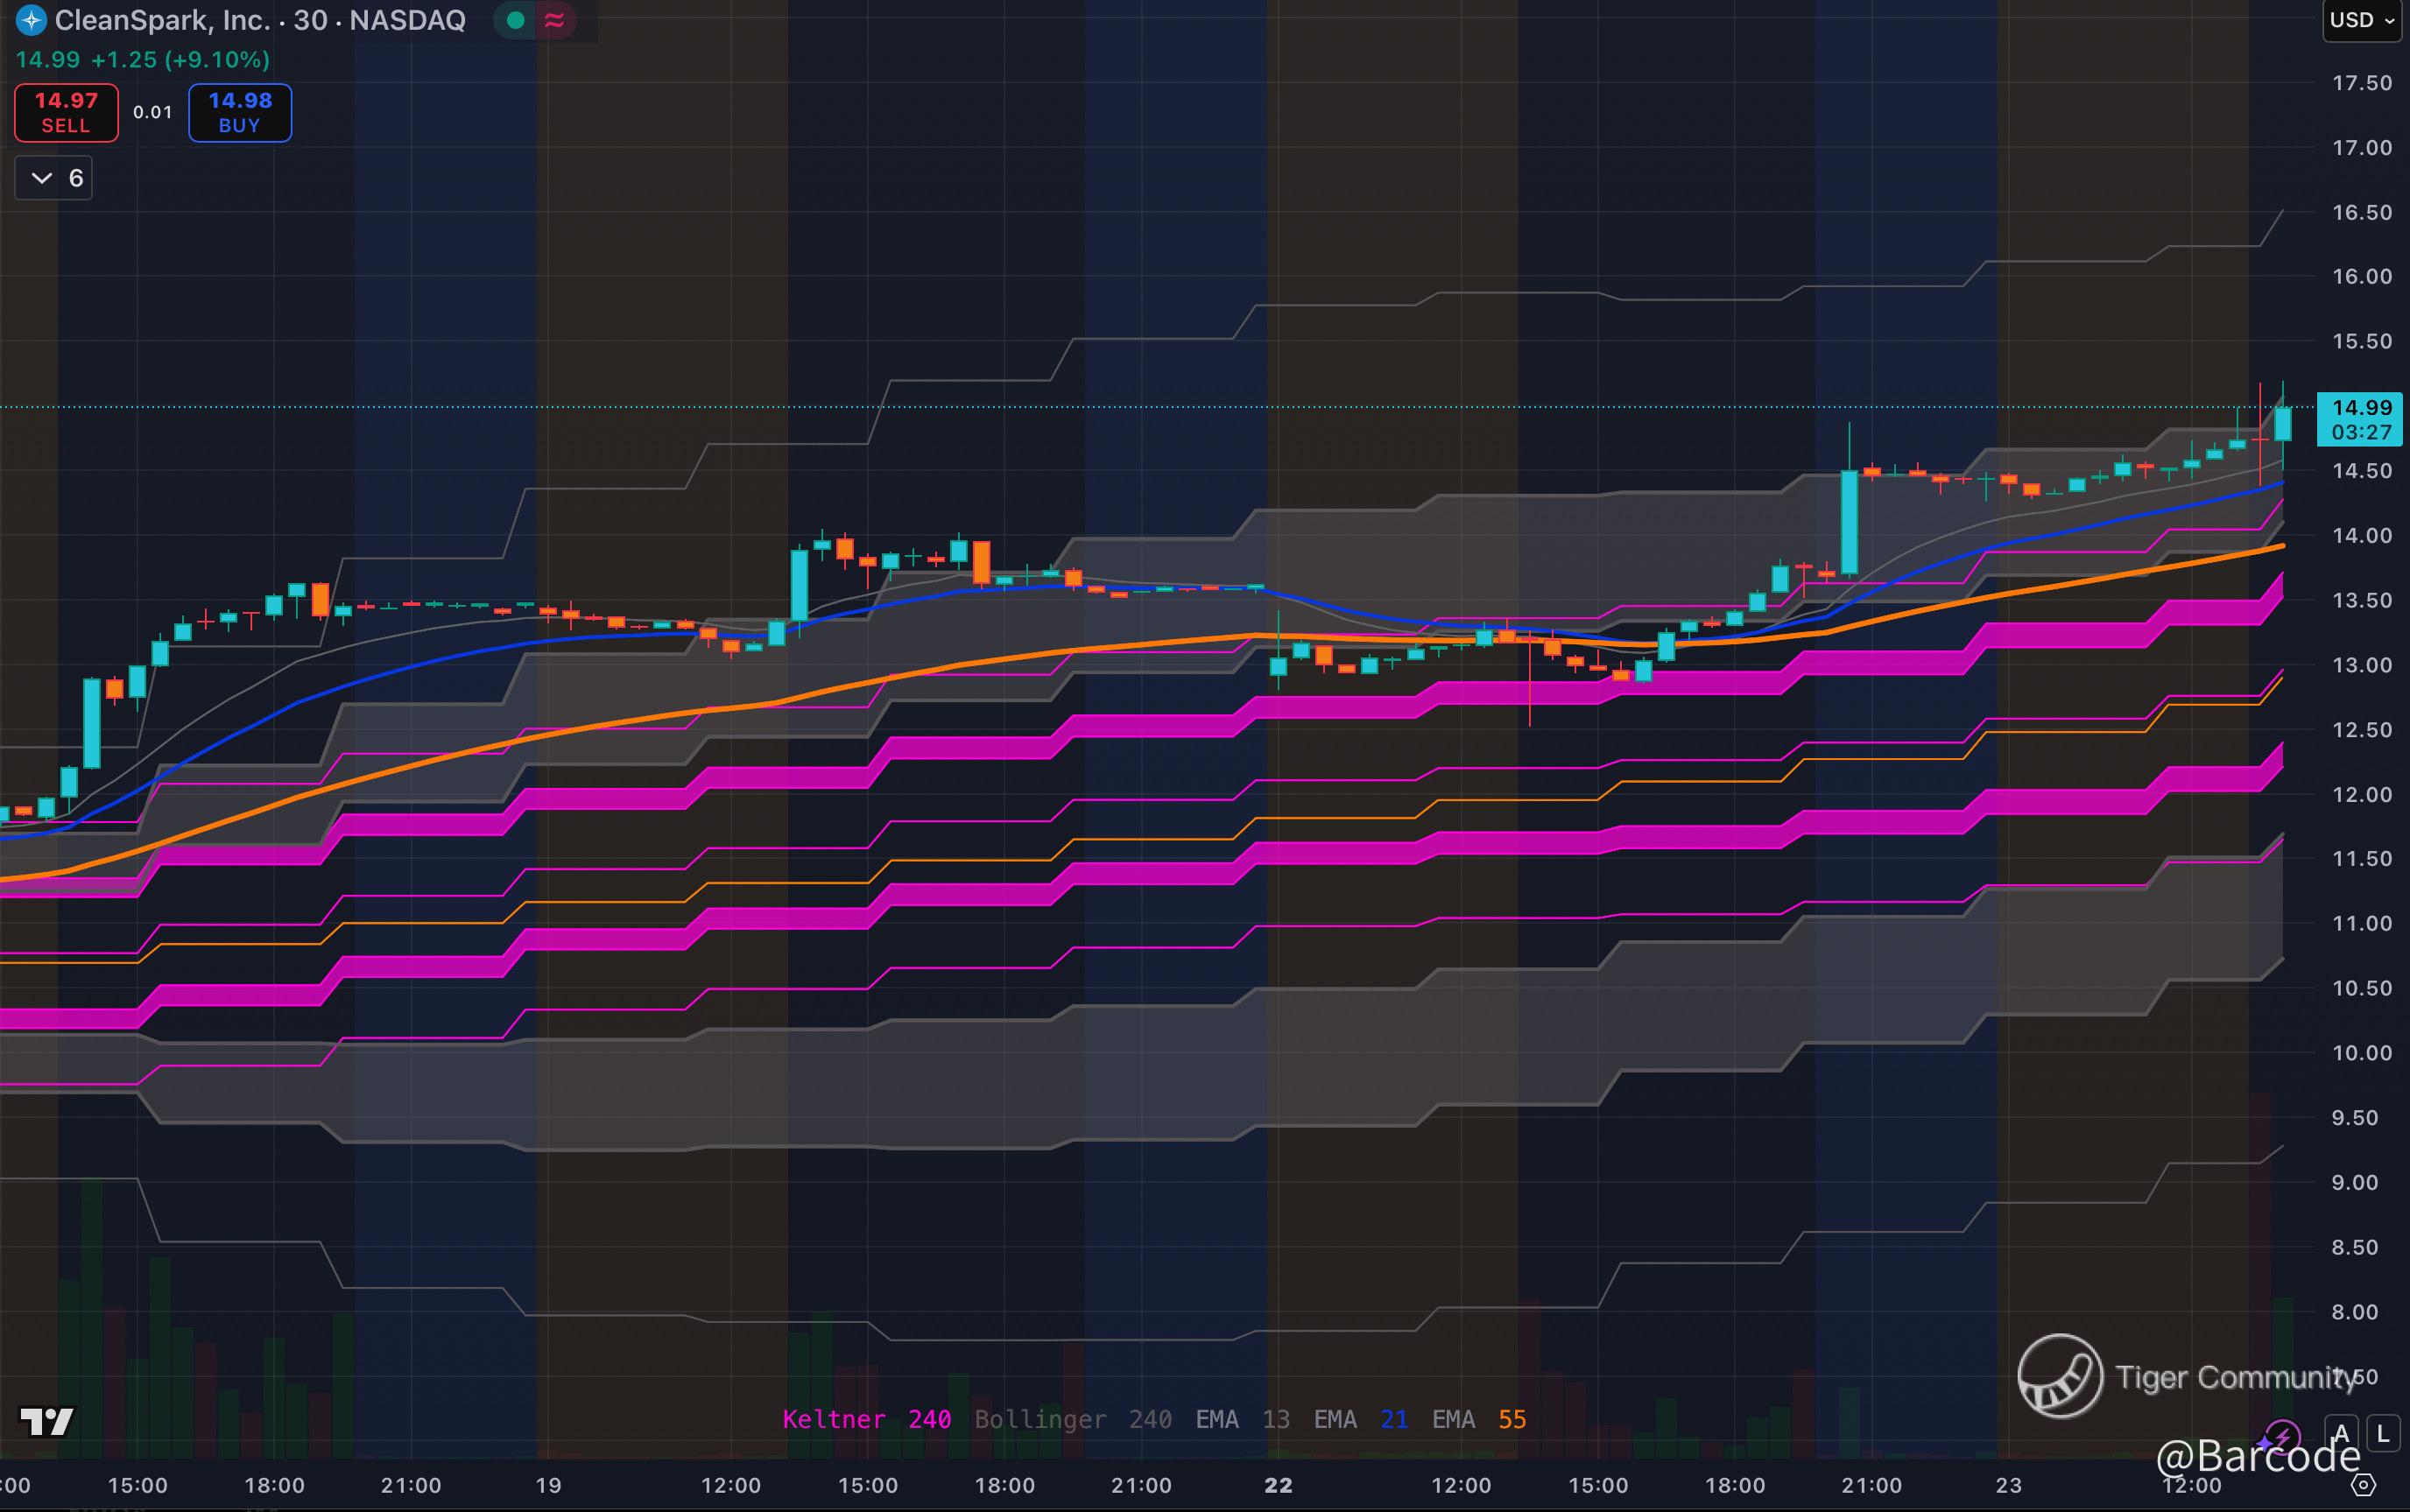Click the Tiger Community logo watermark

pos(2060,1376)
